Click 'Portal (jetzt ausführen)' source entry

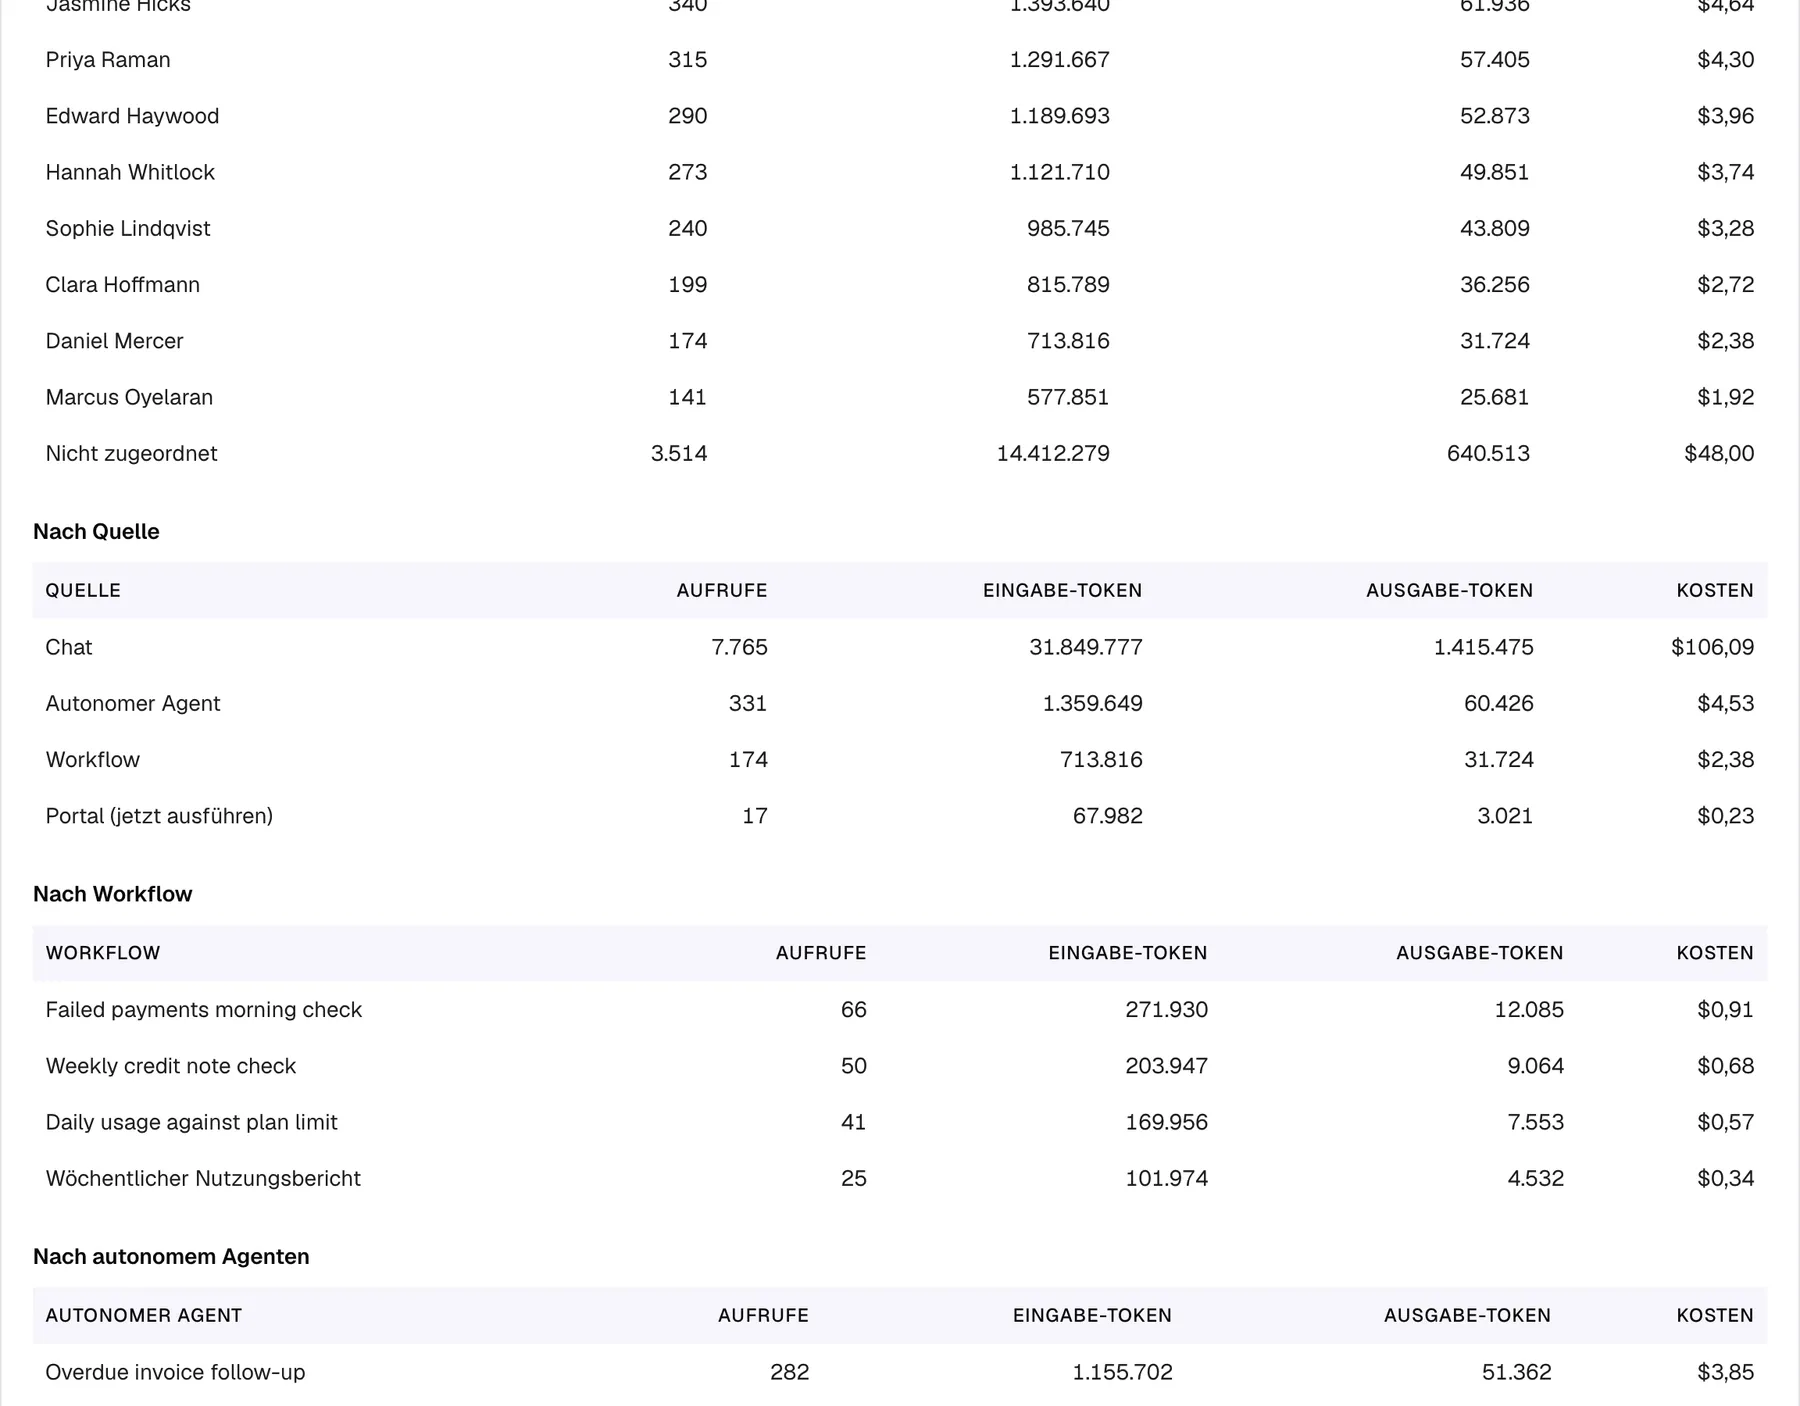[x=159, y=816]
